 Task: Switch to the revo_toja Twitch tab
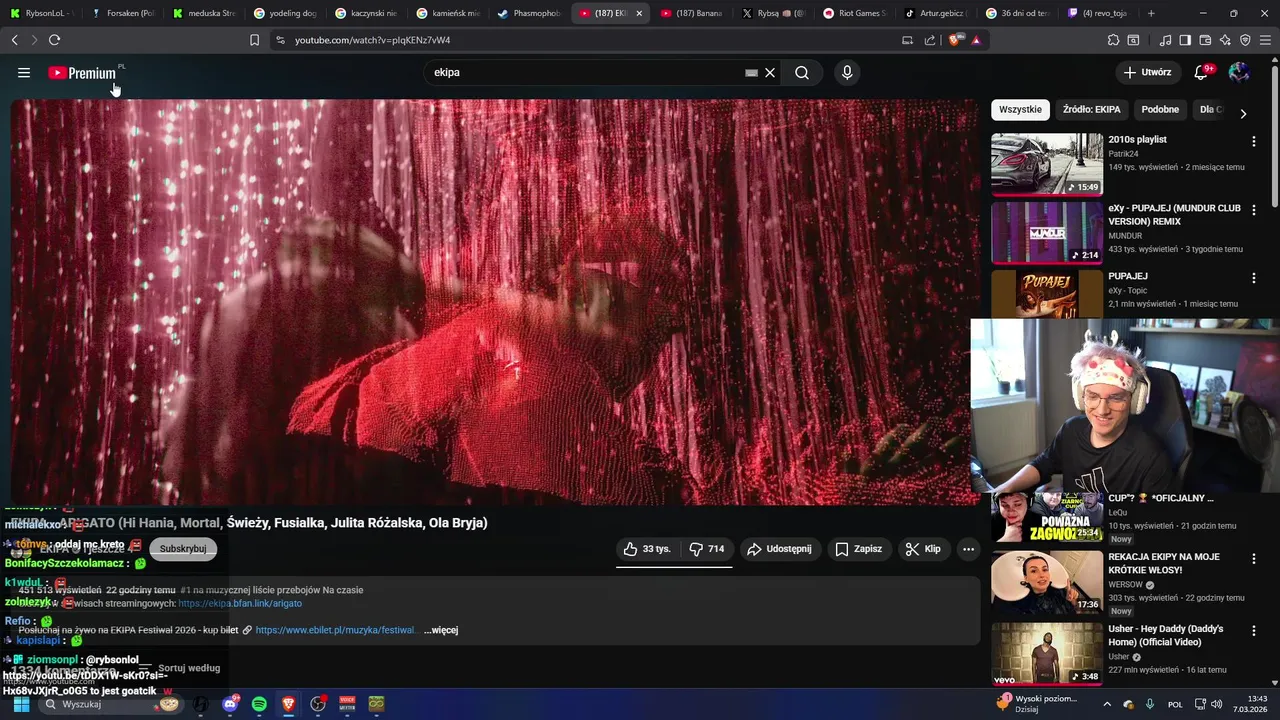click(x=1098, y=13)
